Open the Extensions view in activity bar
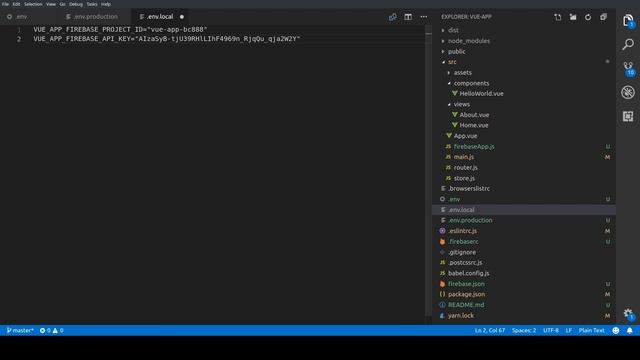 pos(628,116)
